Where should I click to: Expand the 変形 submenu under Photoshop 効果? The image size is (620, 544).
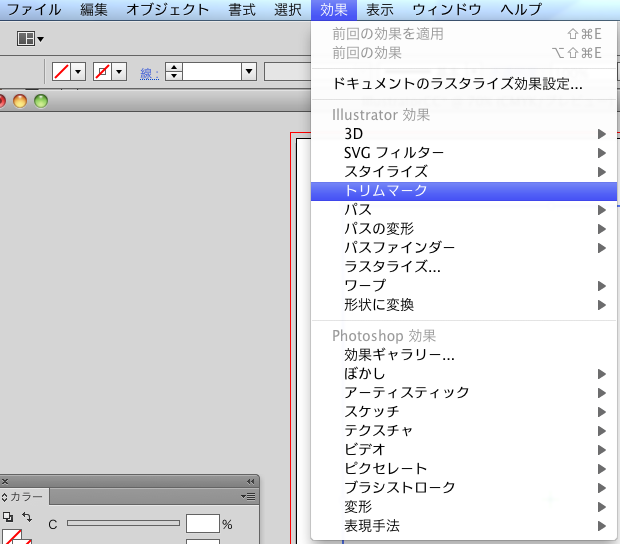(x=464, y=506)
